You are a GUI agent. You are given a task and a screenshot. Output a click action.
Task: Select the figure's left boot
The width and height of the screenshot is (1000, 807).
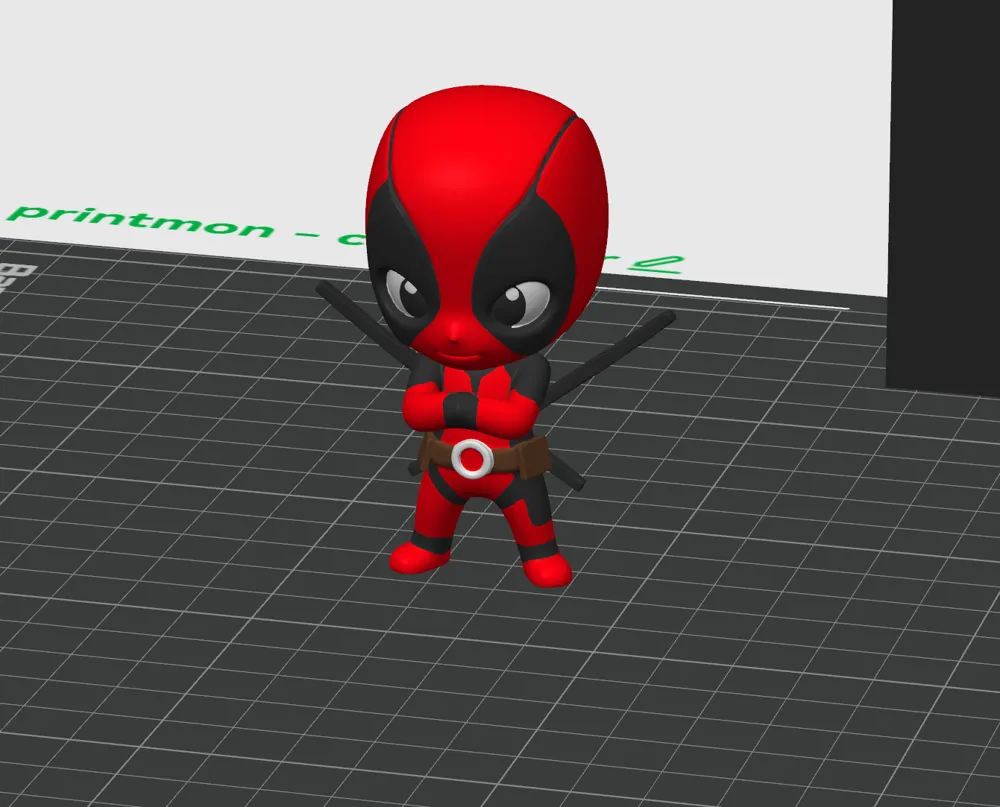pos(419,556)
